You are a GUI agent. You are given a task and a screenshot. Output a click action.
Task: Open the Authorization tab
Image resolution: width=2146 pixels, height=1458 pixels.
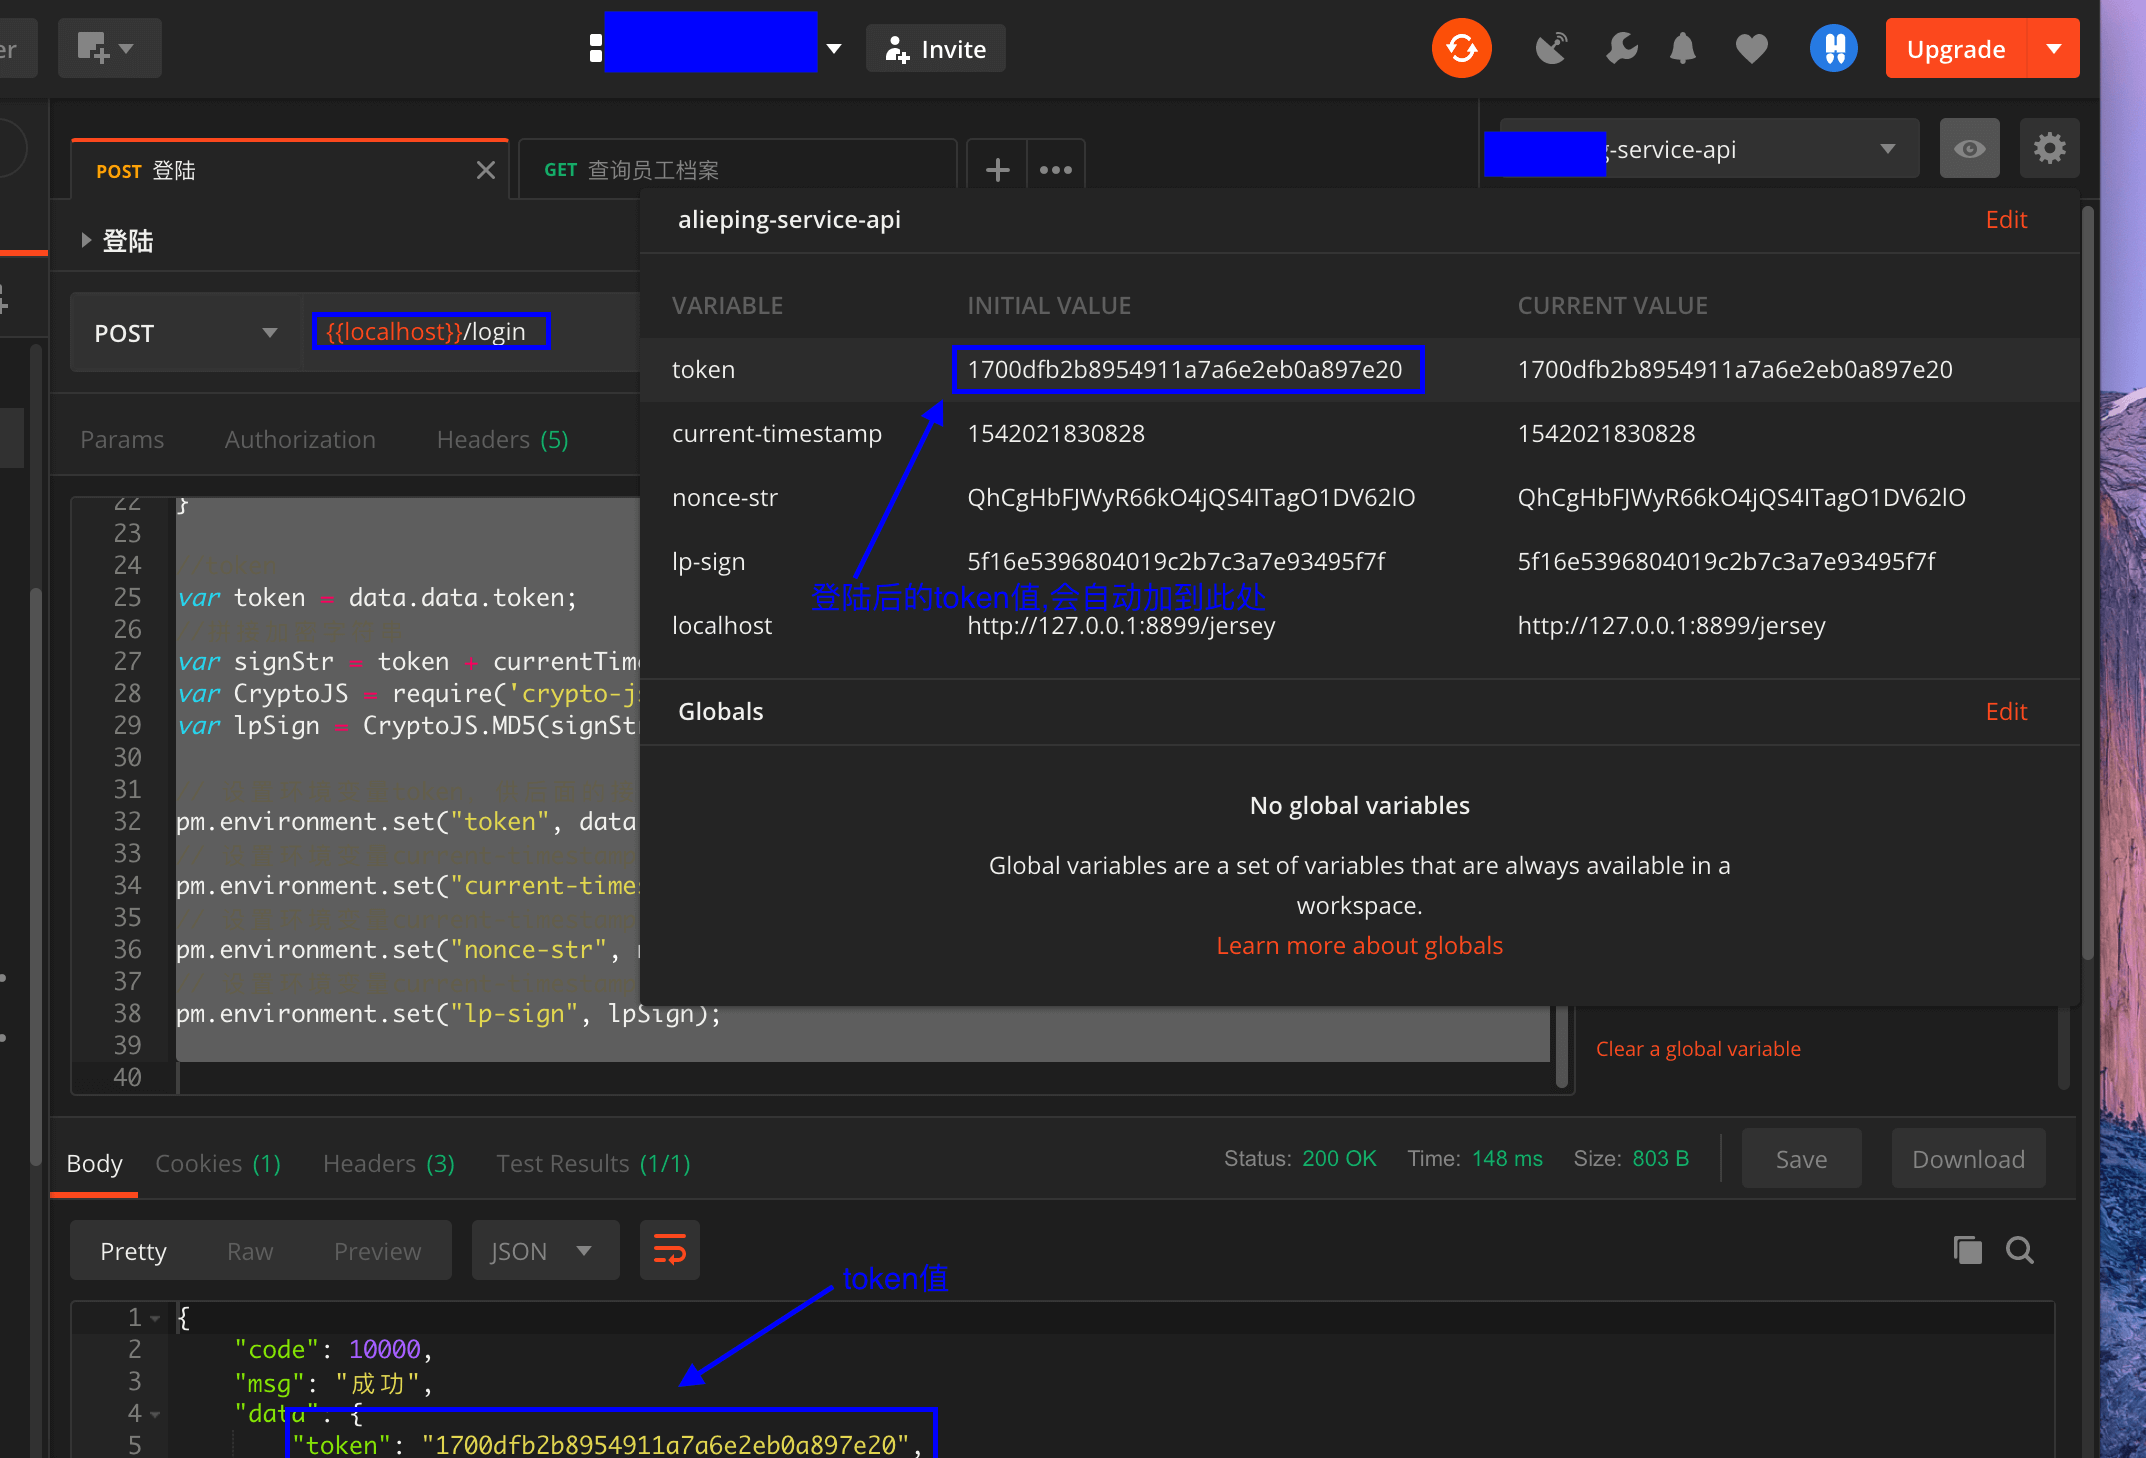point(300,439)
